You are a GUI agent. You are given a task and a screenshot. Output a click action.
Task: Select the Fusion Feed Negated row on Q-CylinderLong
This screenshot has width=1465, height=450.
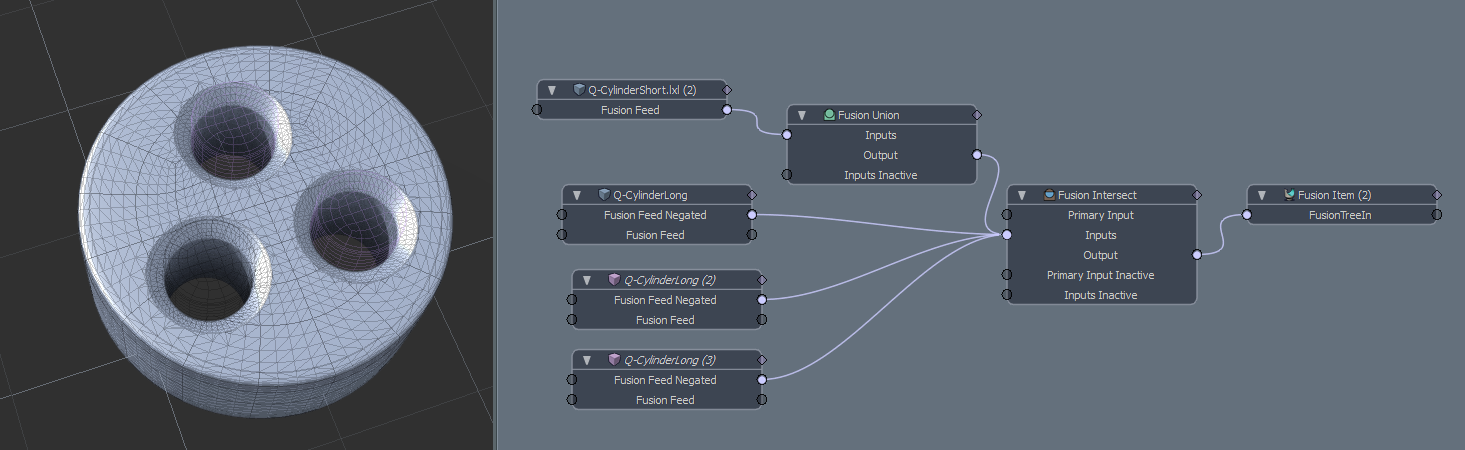click(655, 215)
